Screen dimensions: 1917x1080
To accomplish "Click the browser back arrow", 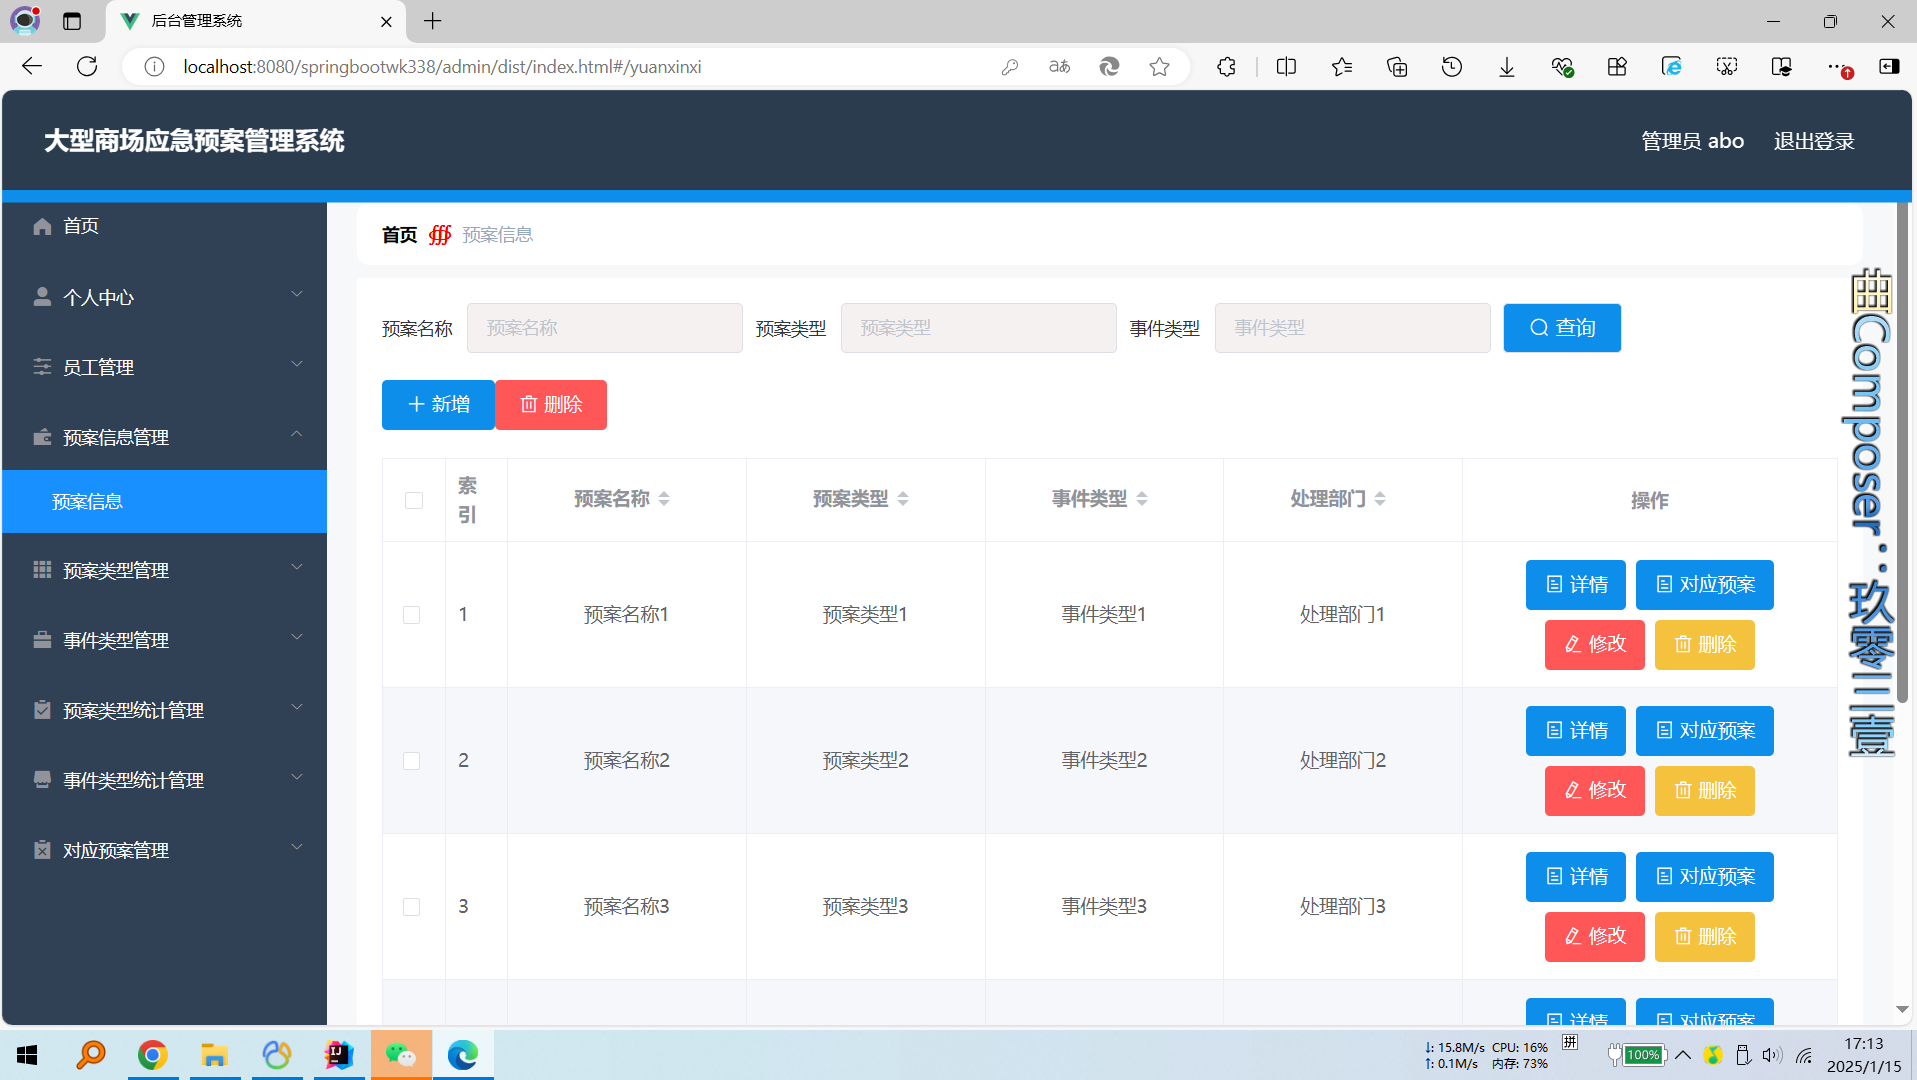I will [32, 67].
